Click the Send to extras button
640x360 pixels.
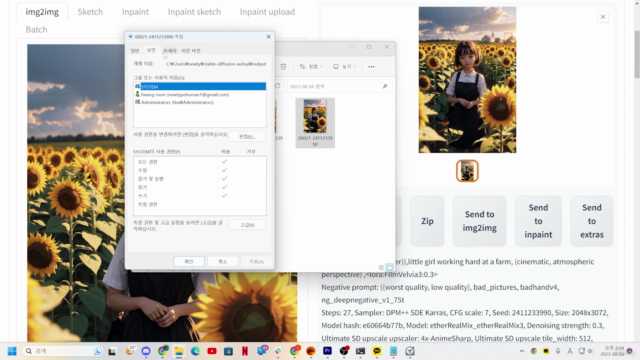(592, 221)
